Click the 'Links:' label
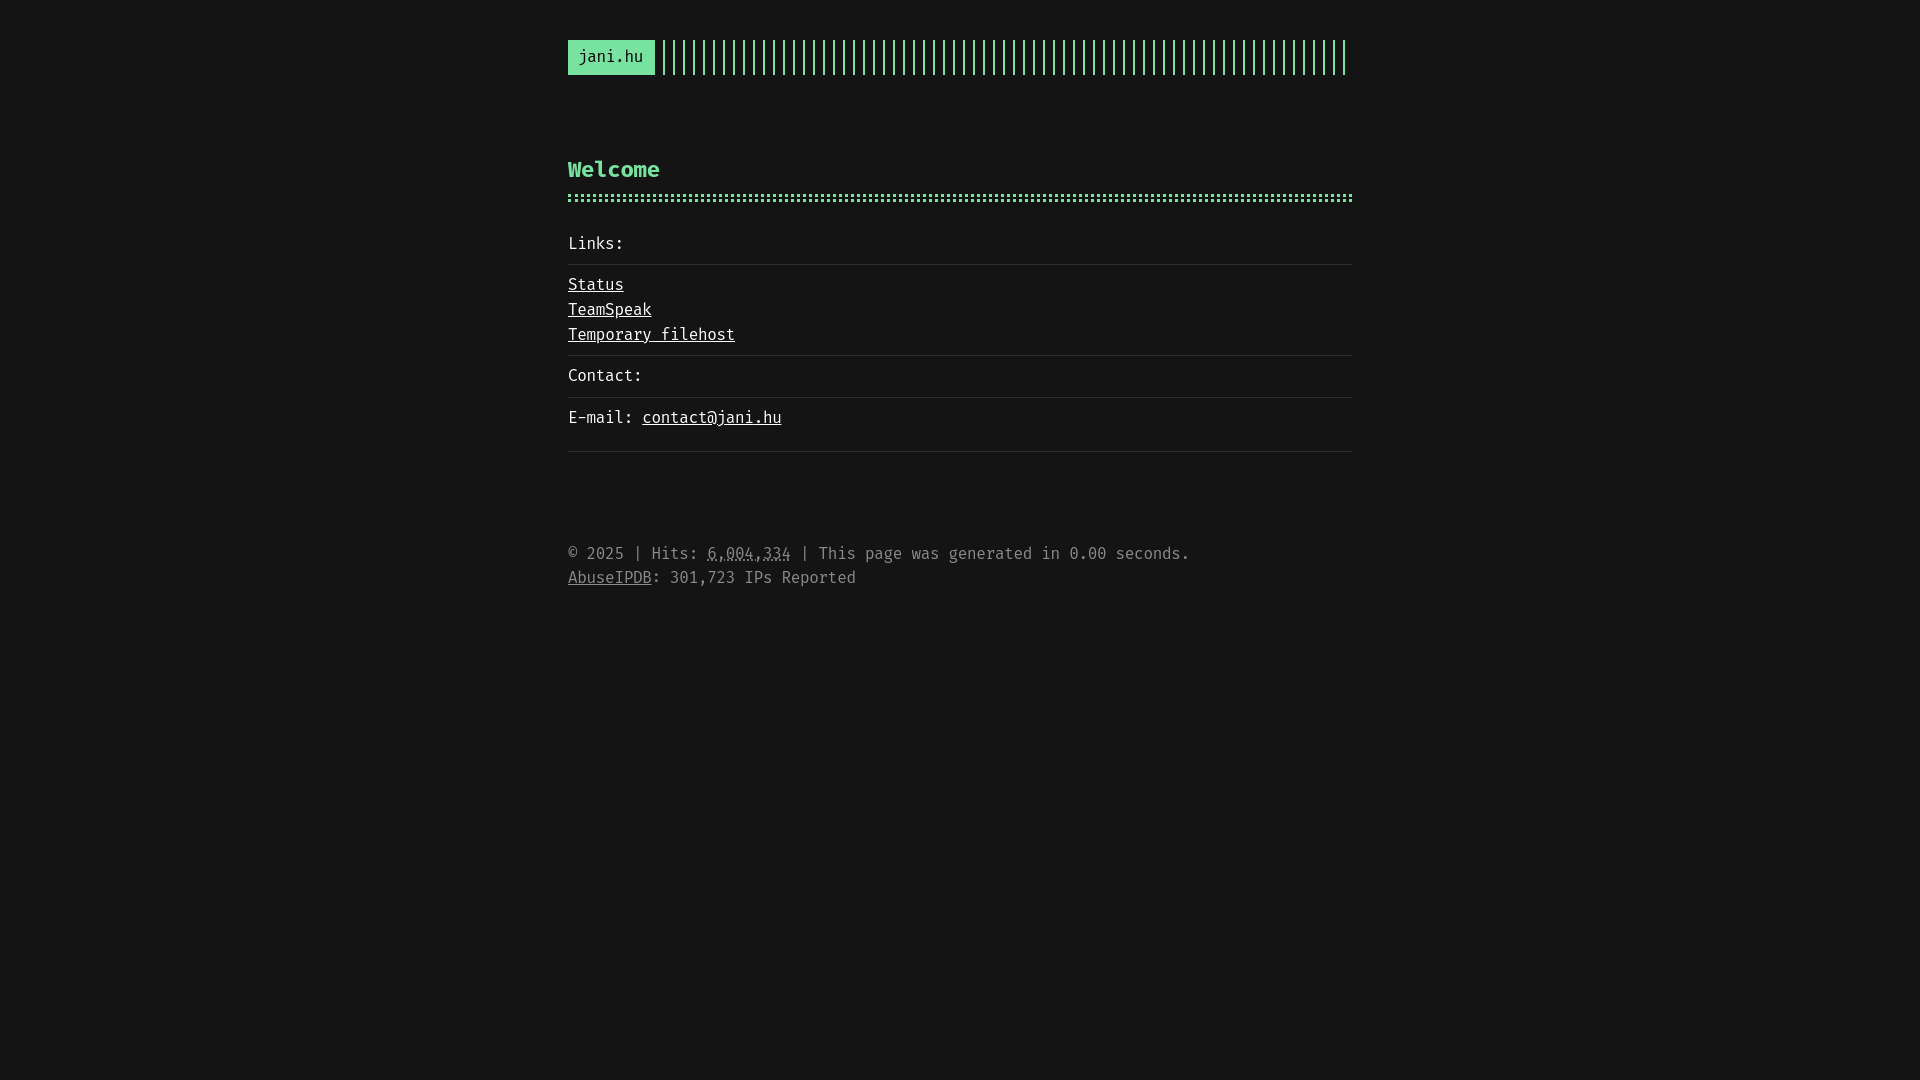The height and width of the screenshot is (1080, 1920). [x=596, y=244]
